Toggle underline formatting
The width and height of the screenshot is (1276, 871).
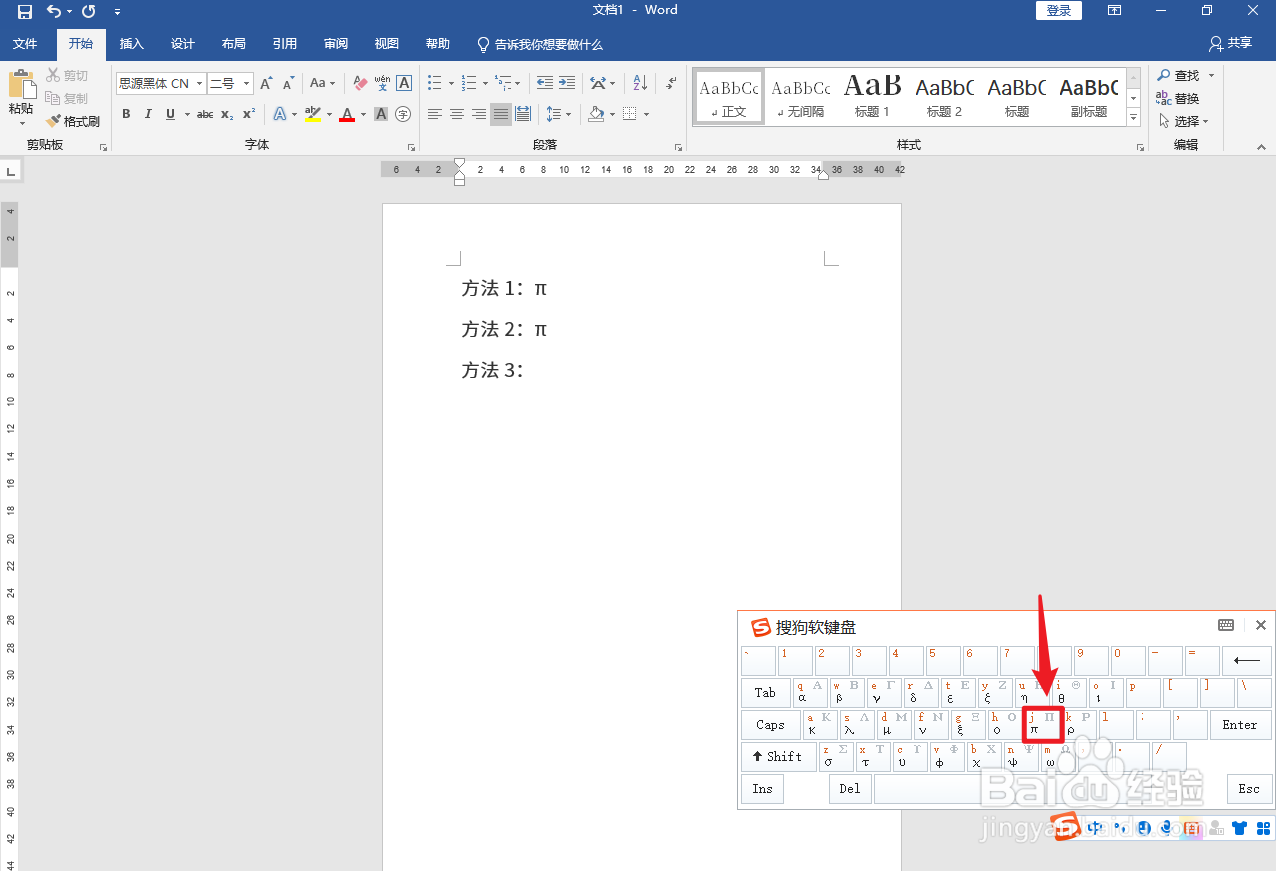coord(171,114)
